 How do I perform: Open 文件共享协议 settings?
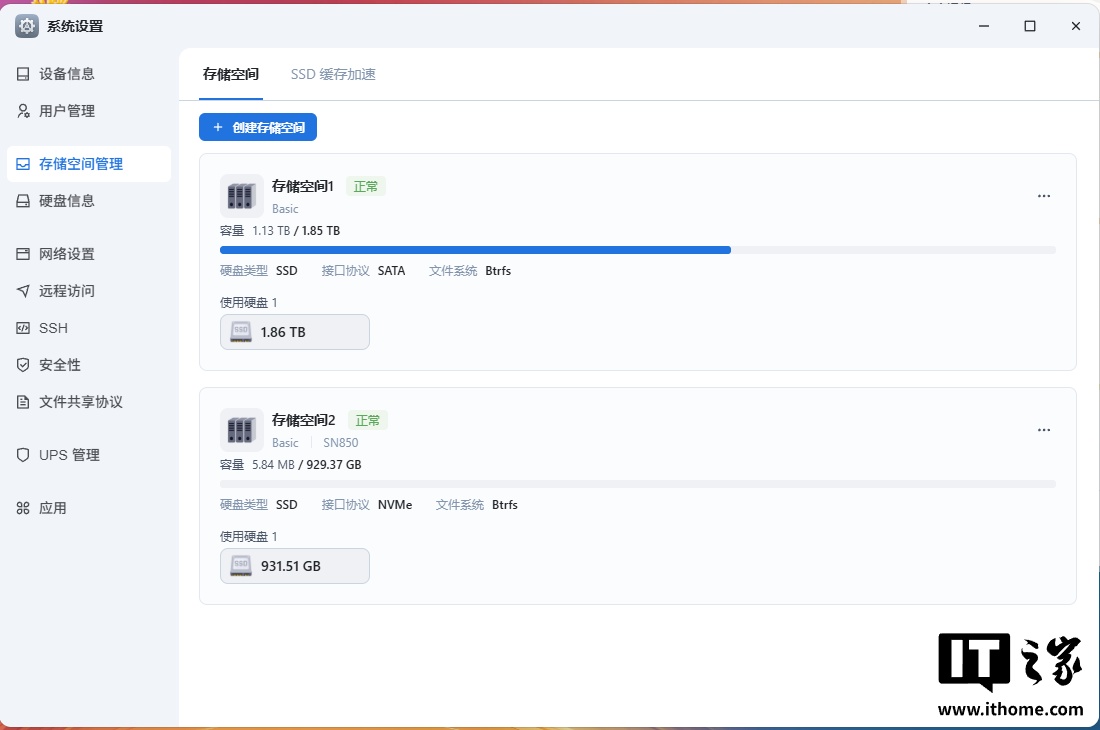(80, 402)
